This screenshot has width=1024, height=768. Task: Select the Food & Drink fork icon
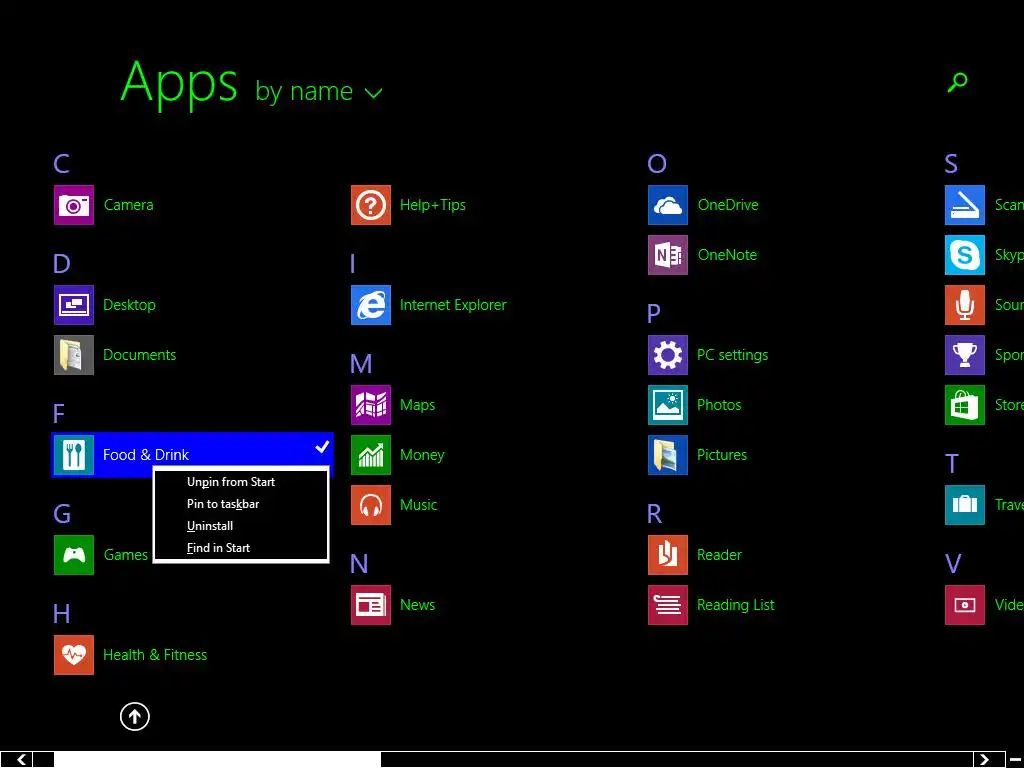[x=74, y=455]
